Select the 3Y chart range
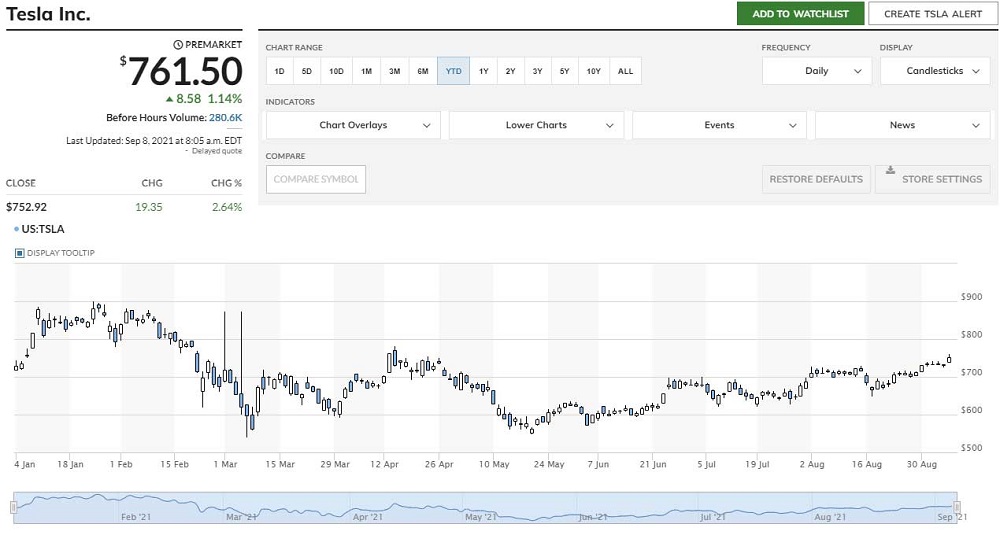Image resolution: width=1000 pixels, height=535 pixels. point(538,71)
